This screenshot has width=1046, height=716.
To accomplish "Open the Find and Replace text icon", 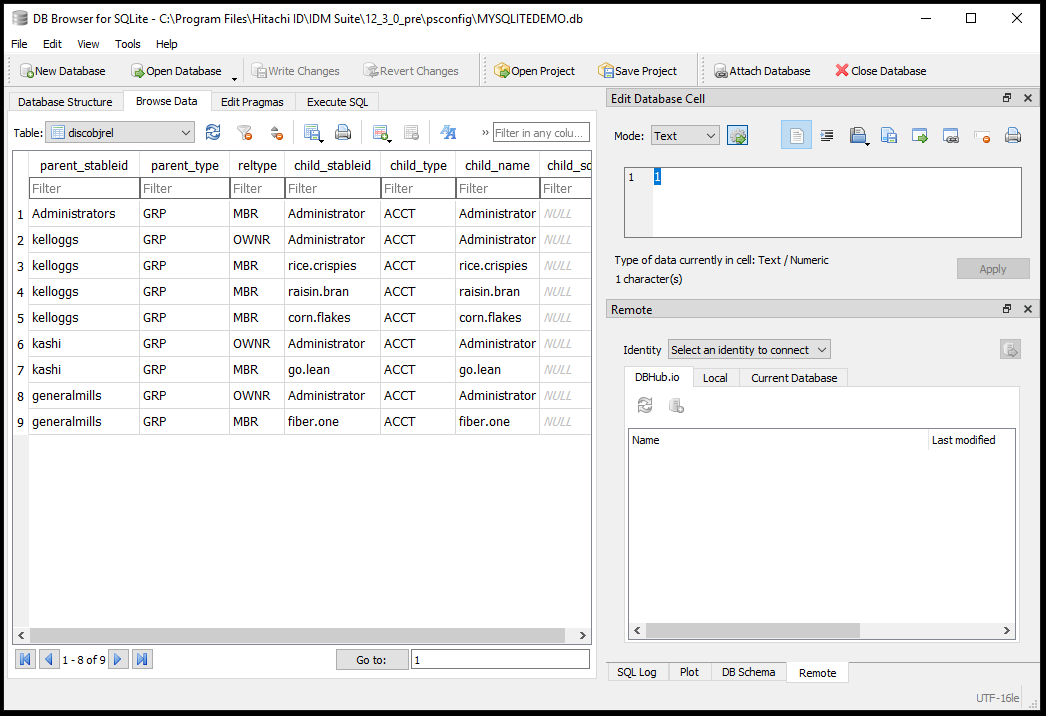I will (448, 133).
